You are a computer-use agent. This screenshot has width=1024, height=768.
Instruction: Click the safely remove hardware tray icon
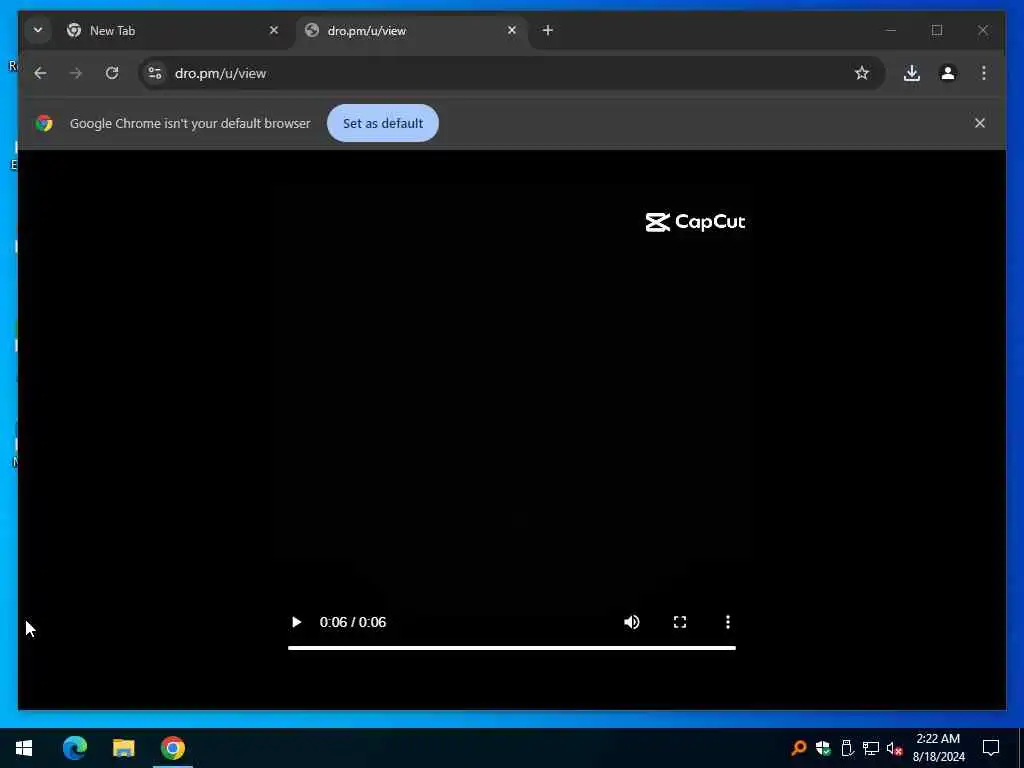click(x=847, y=748)
